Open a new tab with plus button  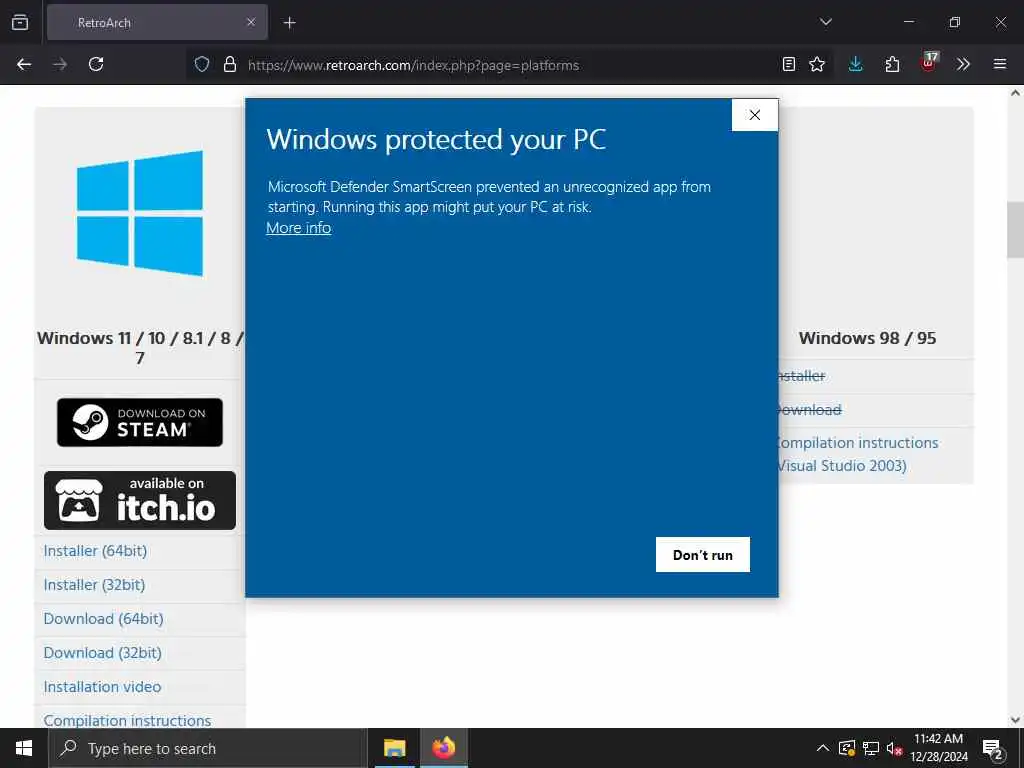(289, 23)
